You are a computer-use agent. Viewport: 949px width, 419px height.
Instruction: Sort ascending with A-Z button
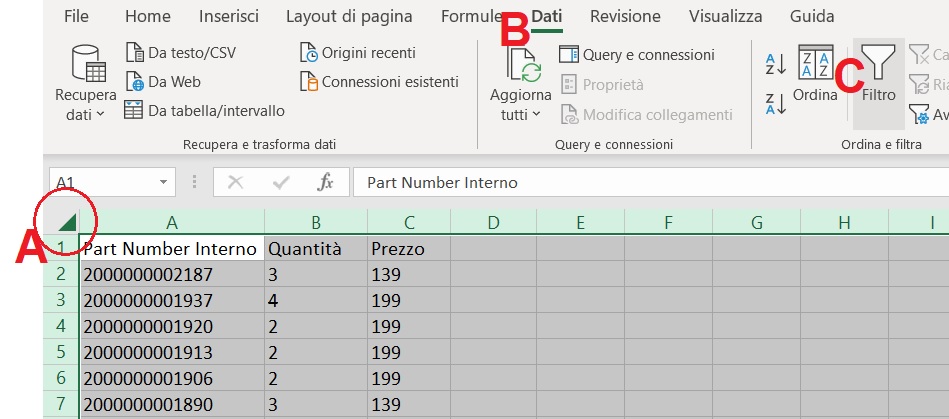point(776,65)
